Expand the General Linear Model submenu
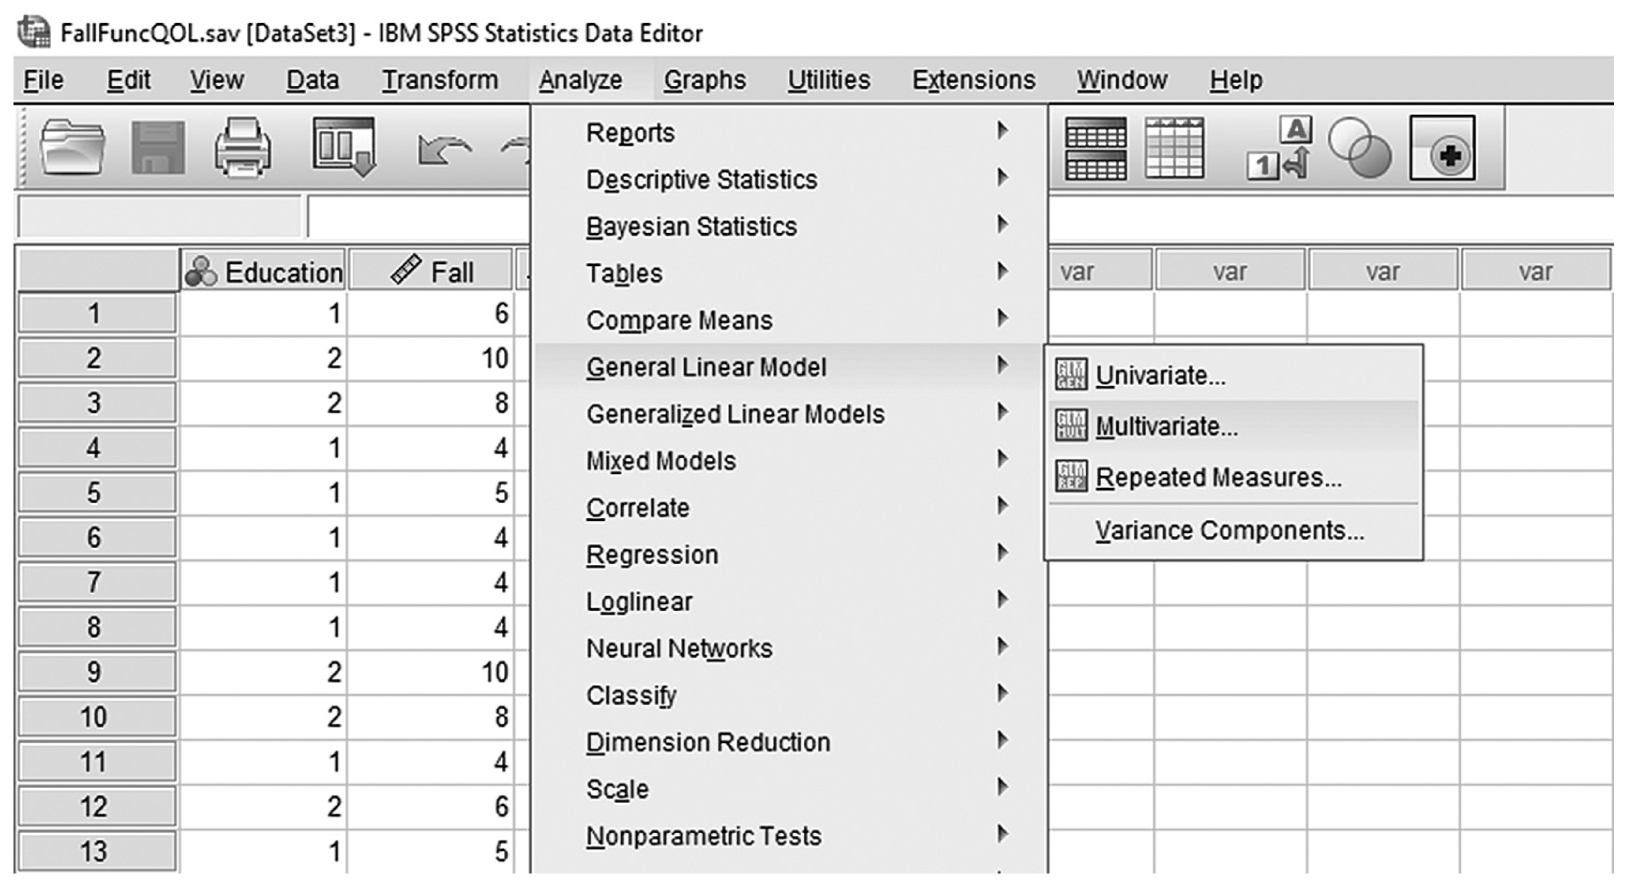The image size is (1636, 892). point(790,367)
